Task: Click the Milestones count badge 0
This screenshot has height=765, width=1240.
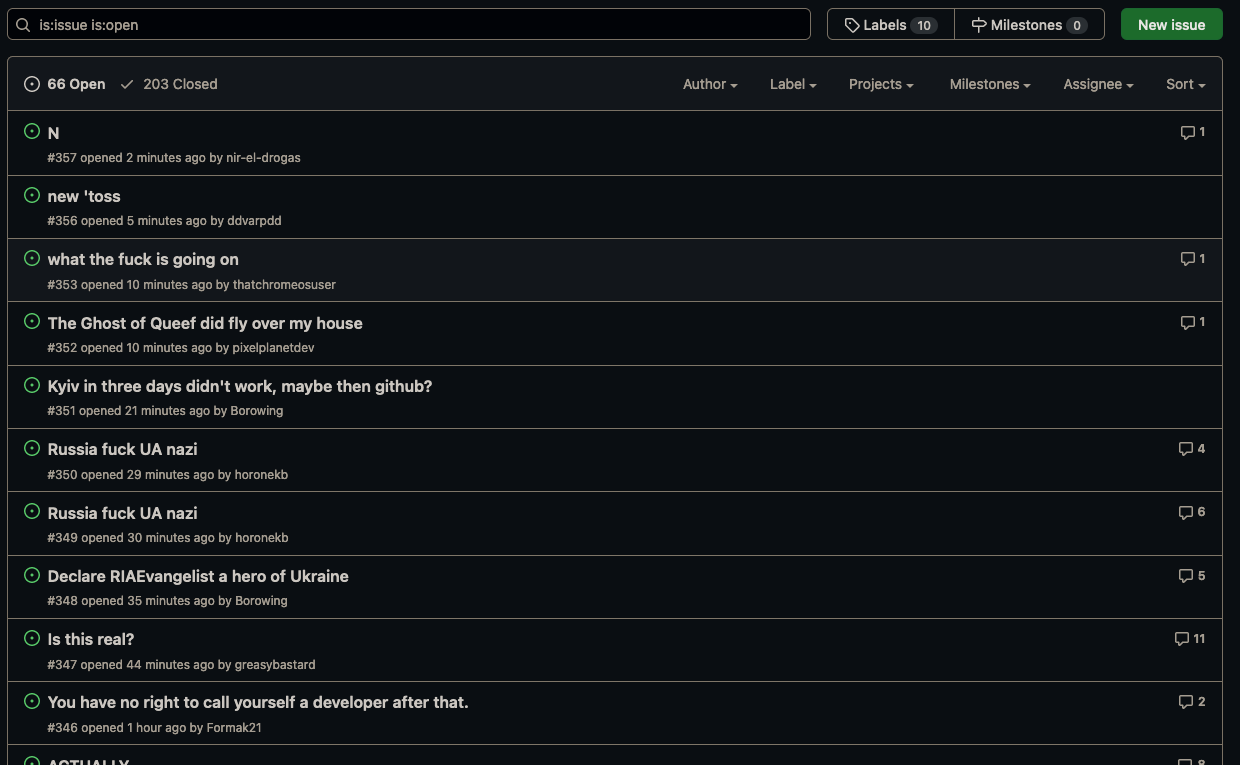Action: point(1077,25)
